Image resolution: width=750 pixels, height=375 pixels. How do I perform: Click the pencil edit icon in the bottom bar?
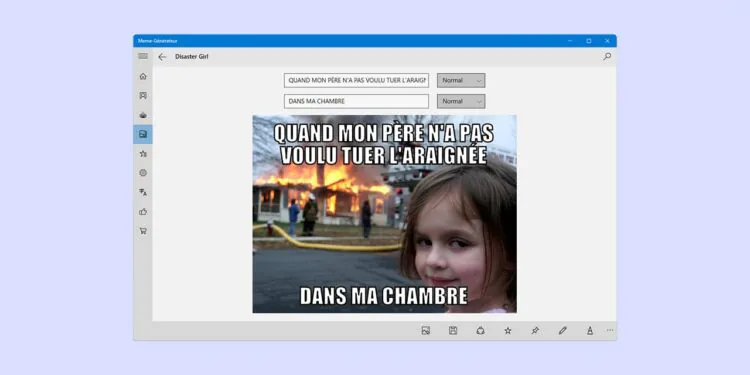[x=562, y=331]
